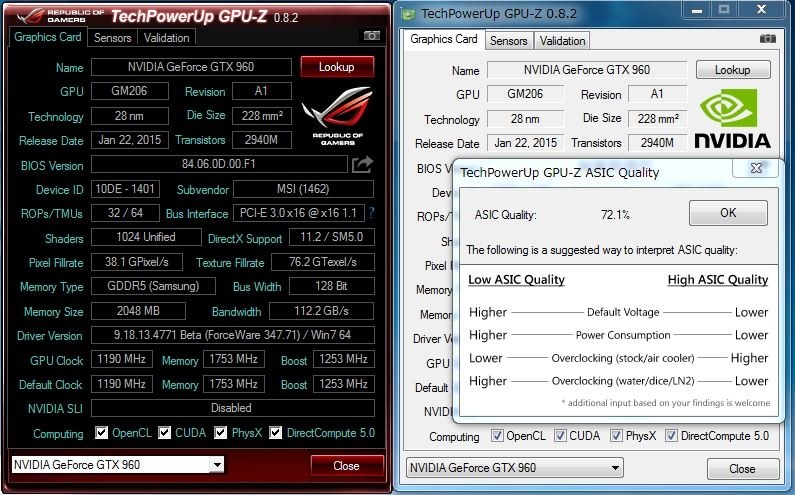Click the NVIDIA SLI field showing Disabled
The width and height of the screenshot is (795, 495).
pyautogui.click(x=233, y=408)
